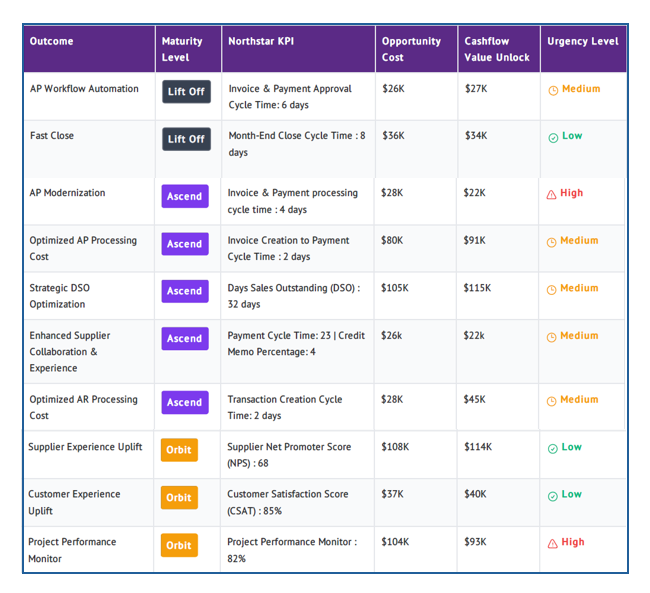This screenshot has height=593, width=650.
Task: Click the Month-End Close Cycle Time KPI
Action: coord(297,144)
